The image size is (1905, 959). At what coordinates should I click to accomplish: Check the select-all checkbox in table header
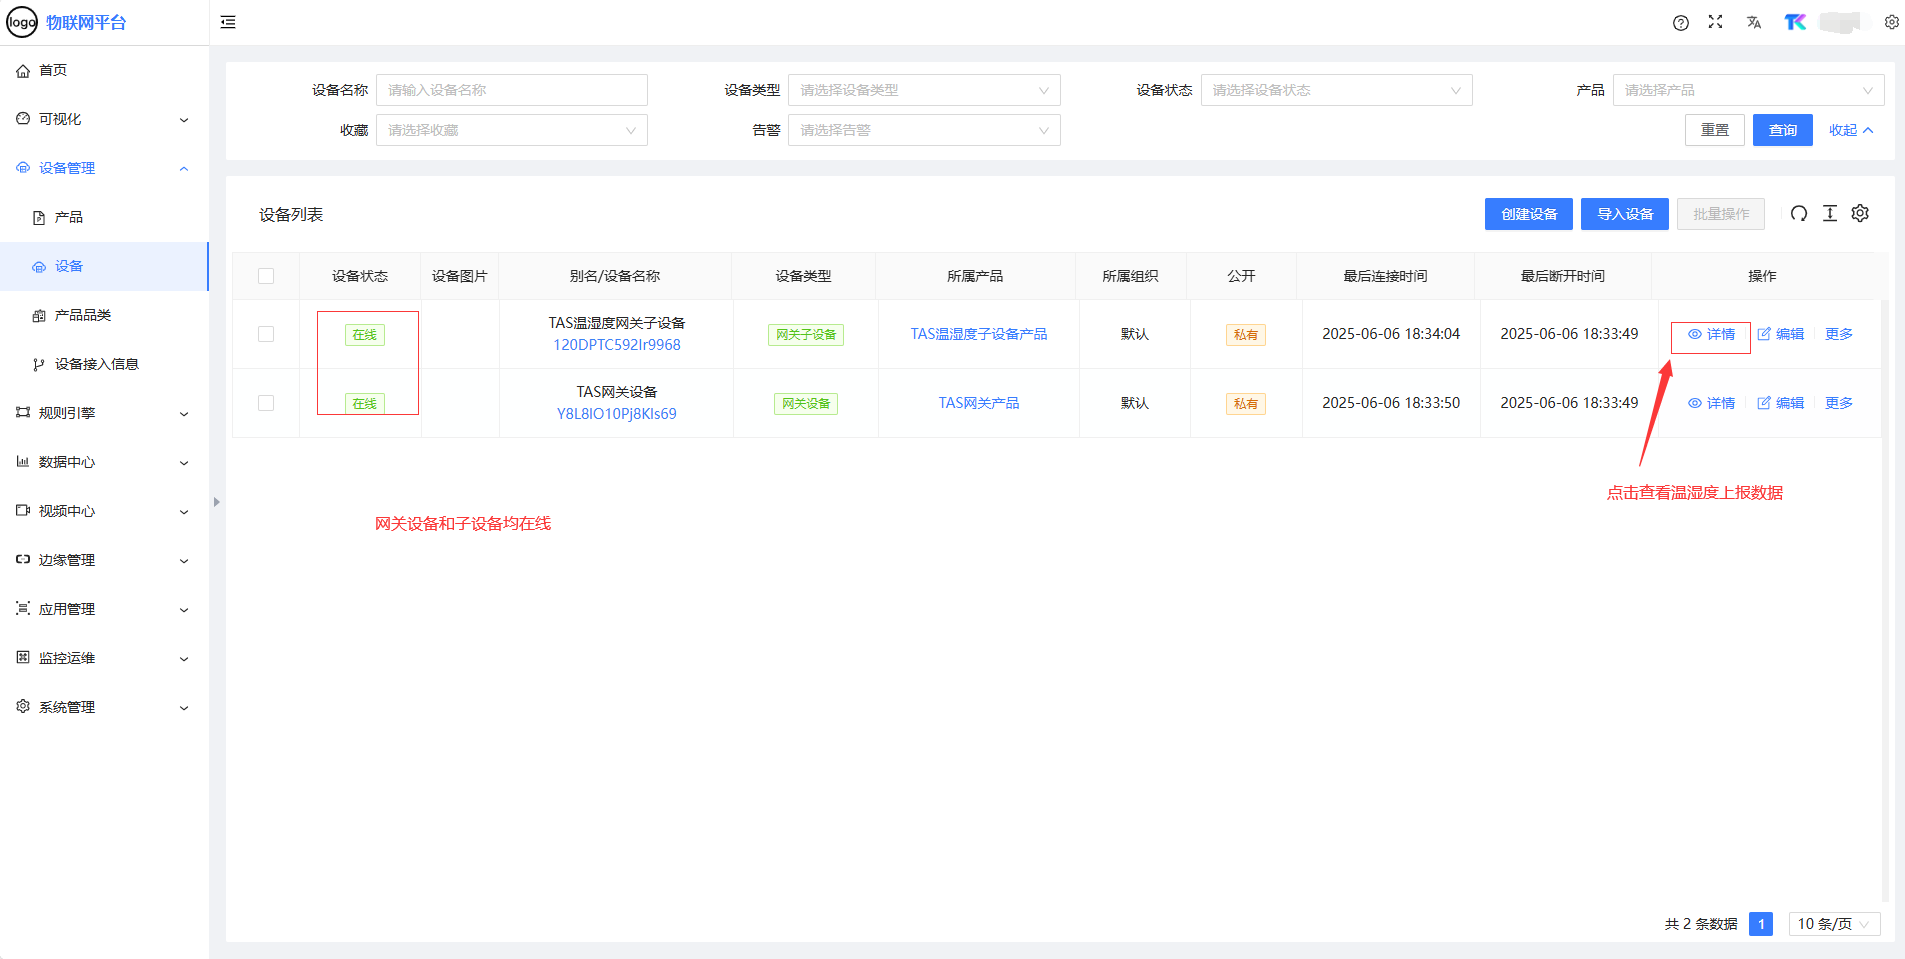266,276
